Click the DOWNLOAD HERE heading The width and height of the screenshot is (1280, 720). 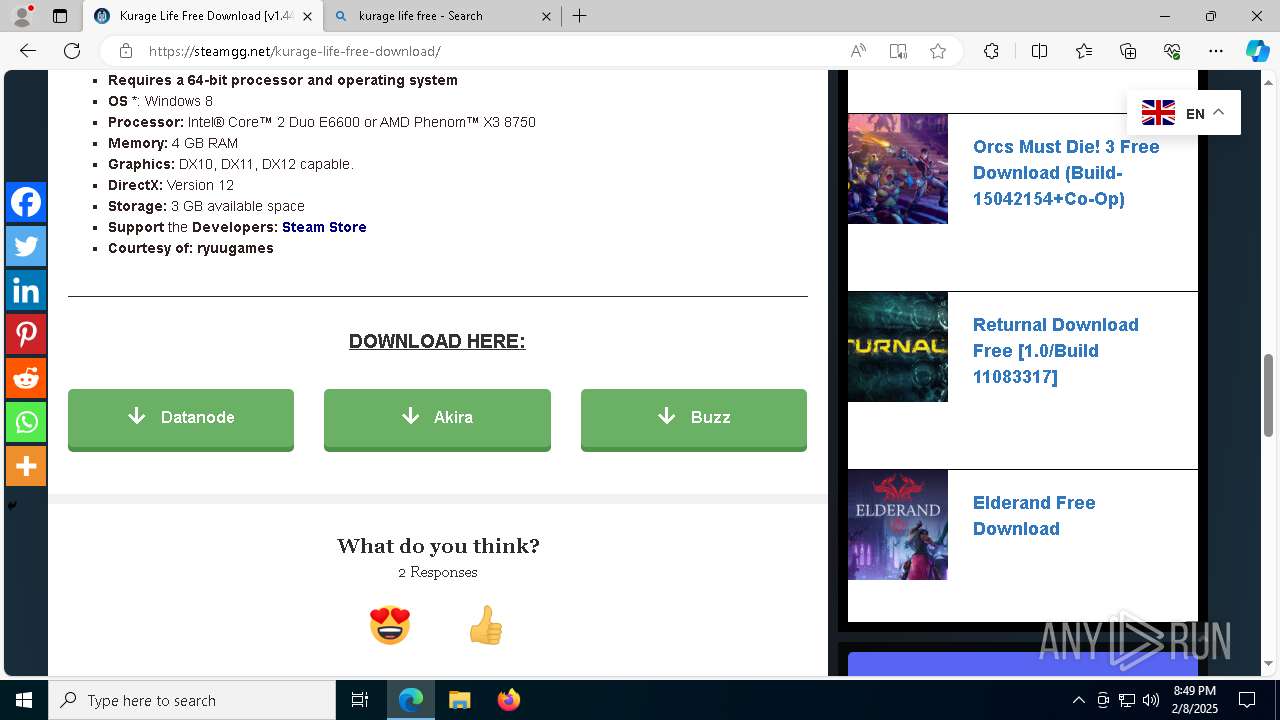click(x=437, y=341)
